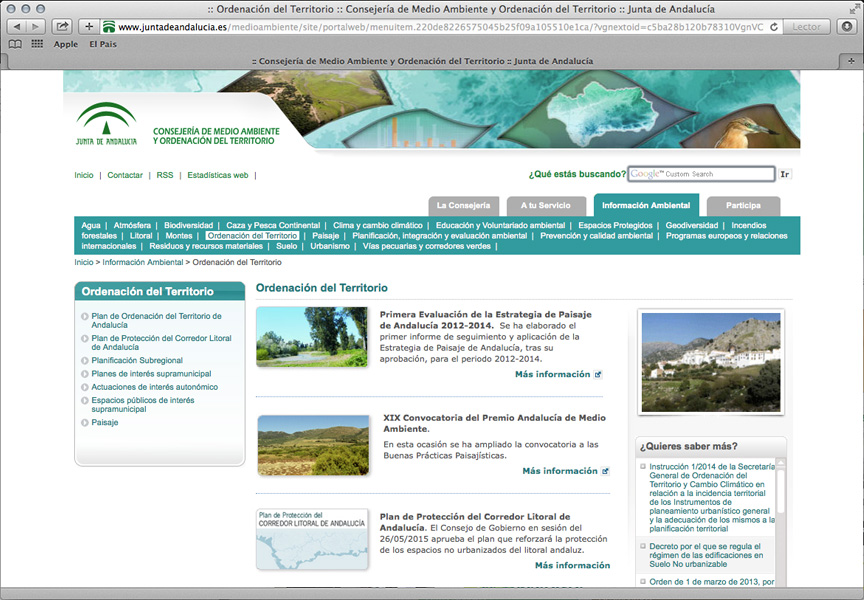Click the Junta de Andalucía logo

[106, 122]
